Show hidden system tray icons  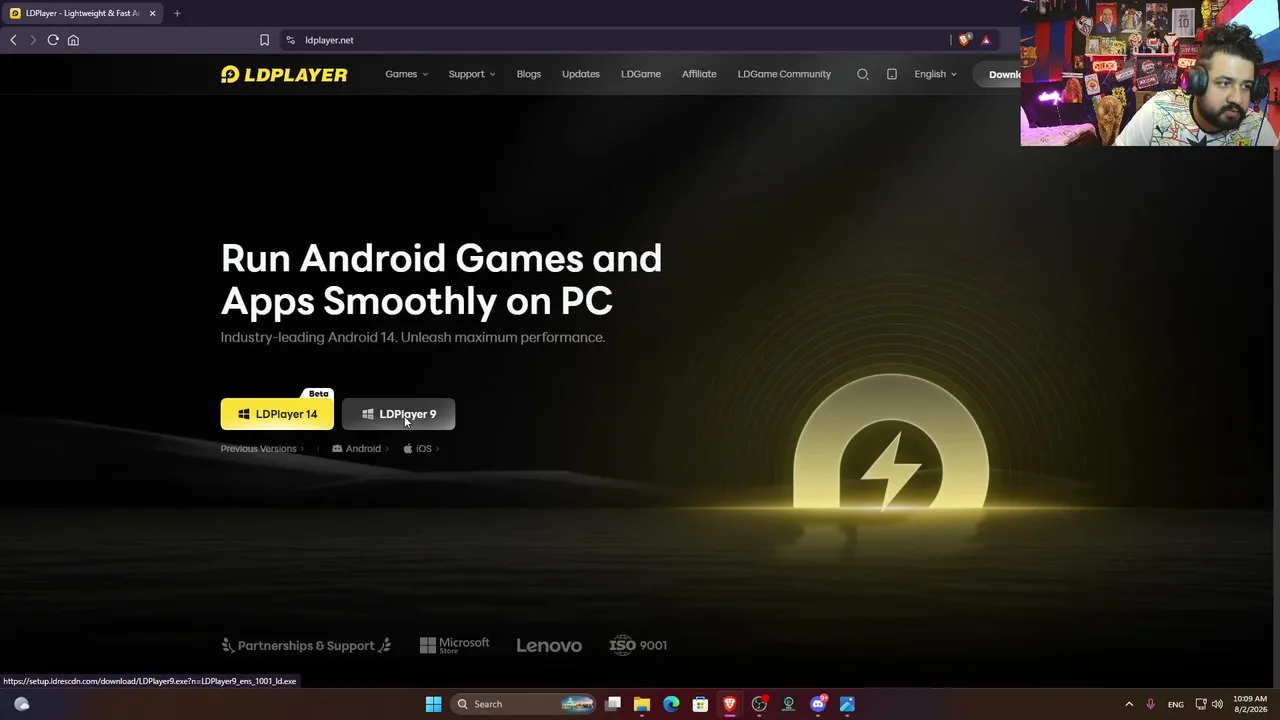pyautogui.click(x=1129, y=704)
